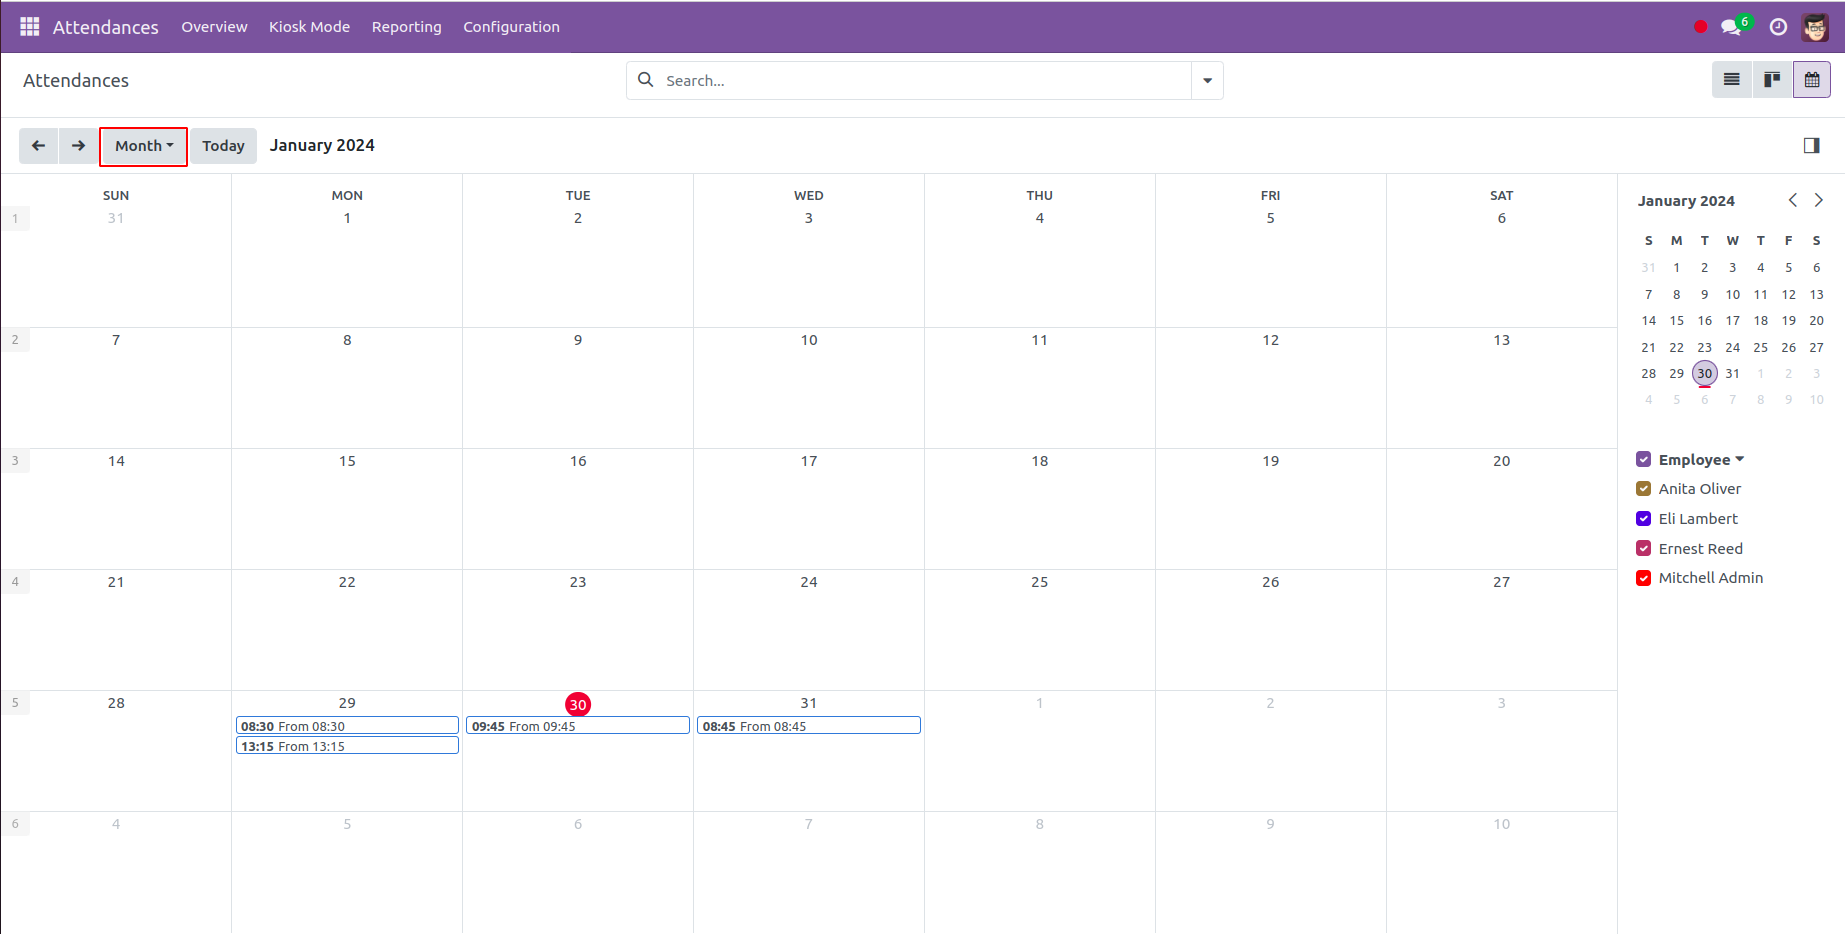
Task: Uncheck Ernest Reed filter
Action: point(1643,548)
